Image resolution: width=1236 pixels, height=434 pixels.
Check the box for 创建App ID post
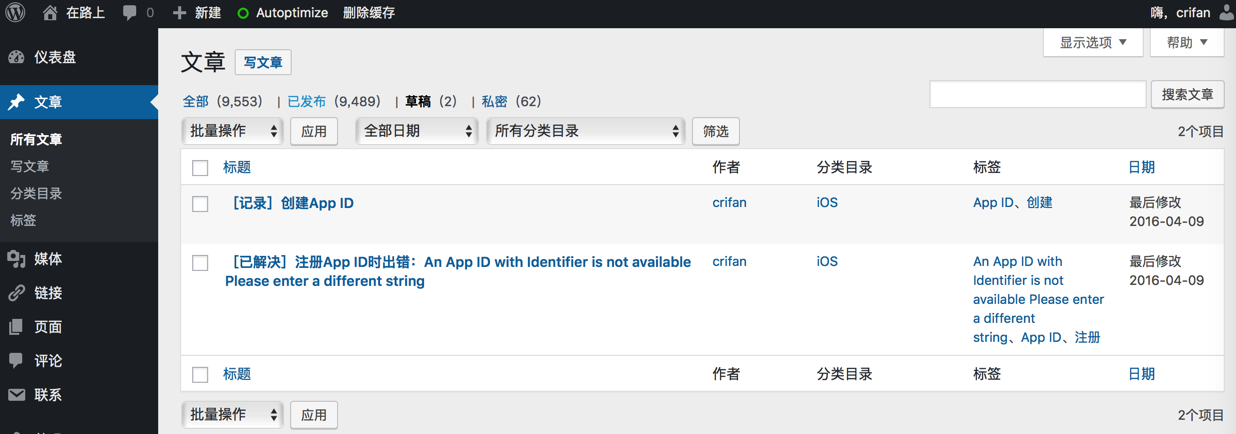click(x=200, y=204)
